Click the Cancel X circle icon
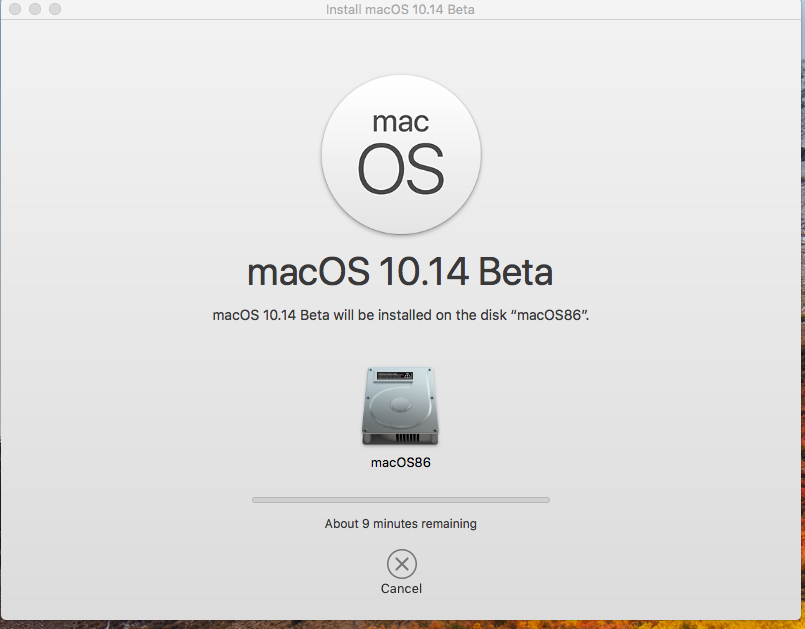Viewport: 805px width, 629px height. (x=401, y=564)
